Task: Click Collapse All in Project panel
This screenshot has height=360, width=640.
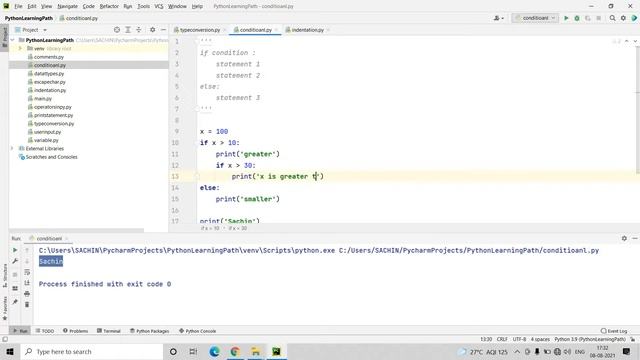Action: pyautogui.click(x=139, y=30)
